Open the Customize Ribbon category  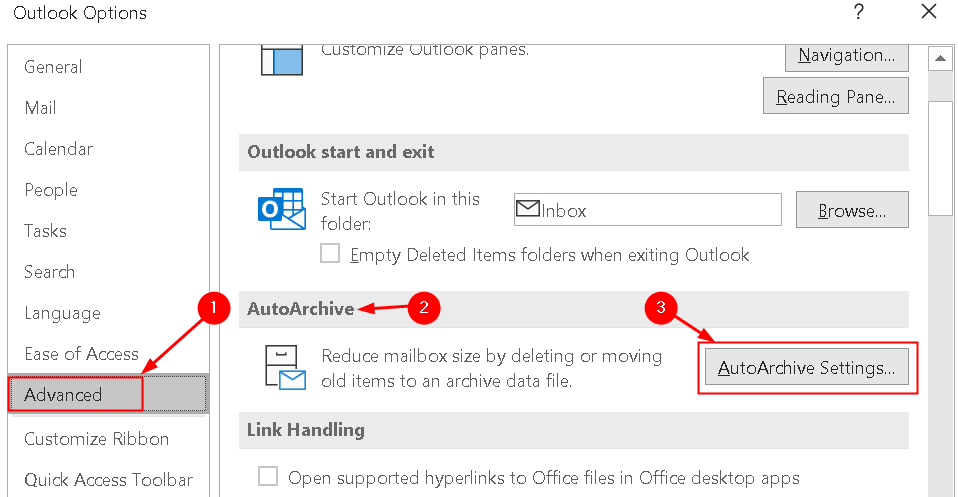coord(97,439)
